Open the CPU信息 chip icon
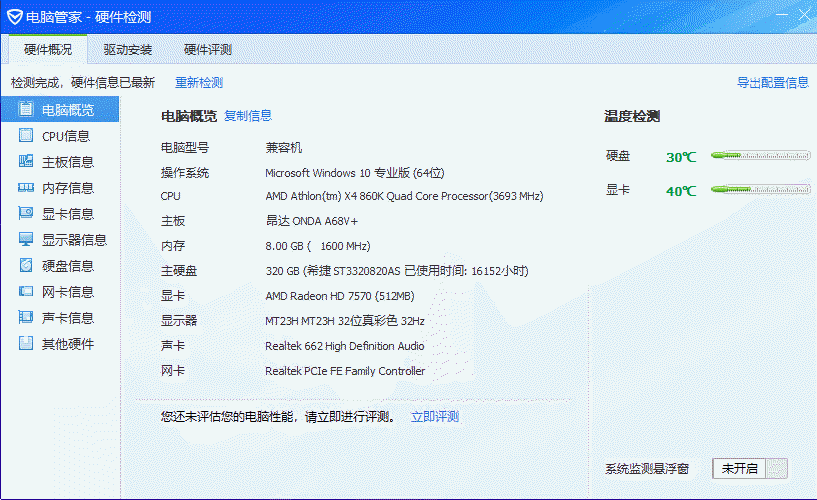The width and height of the screenshot is (817, 500). coord(26,135)
